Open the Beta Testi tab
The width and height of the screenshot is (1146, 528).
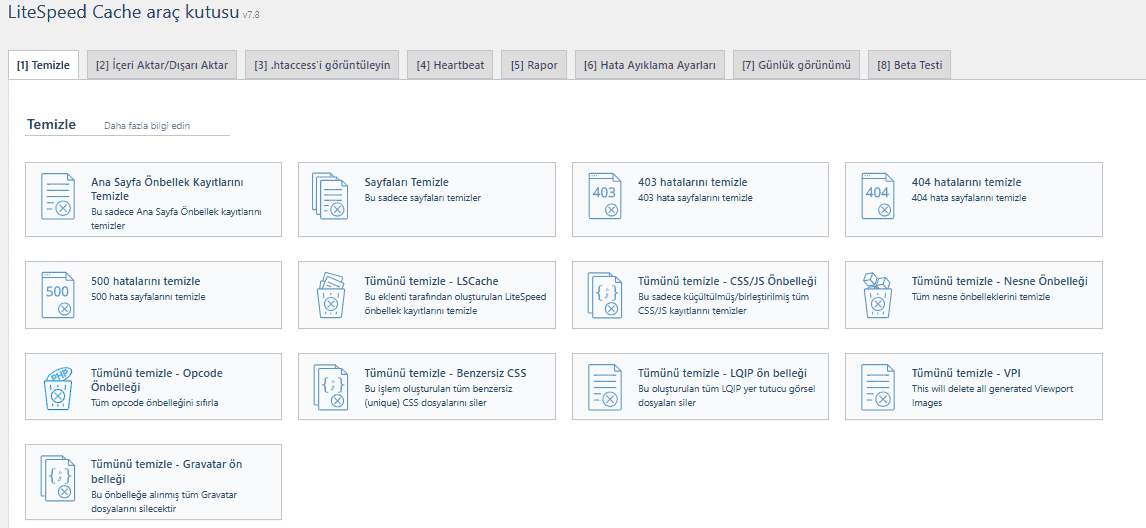tap(909, 66)
